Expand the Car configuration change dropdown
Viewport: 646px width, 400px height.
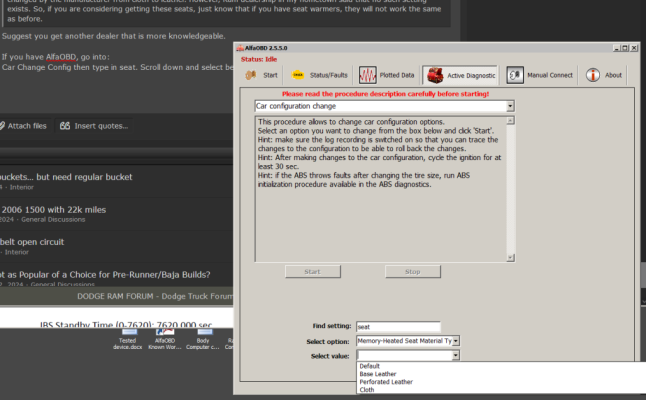[x=510, y=106]
